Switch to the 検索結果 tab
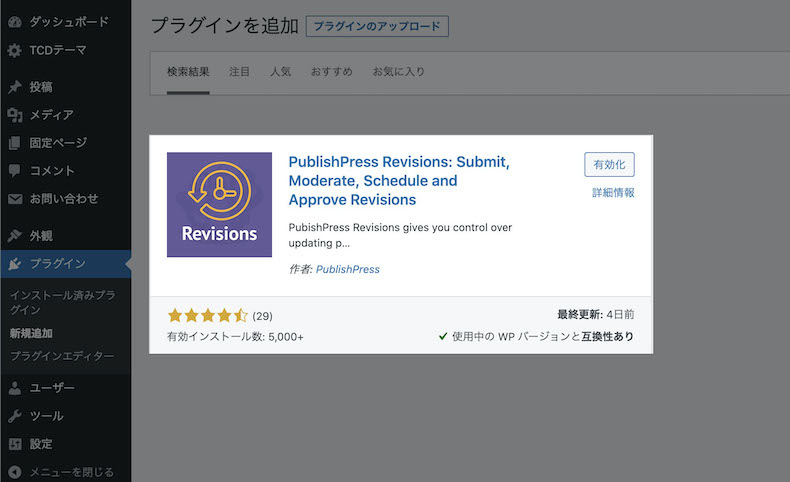The width and height of the screenshot is (790, 482). click(x=188, y=72)
